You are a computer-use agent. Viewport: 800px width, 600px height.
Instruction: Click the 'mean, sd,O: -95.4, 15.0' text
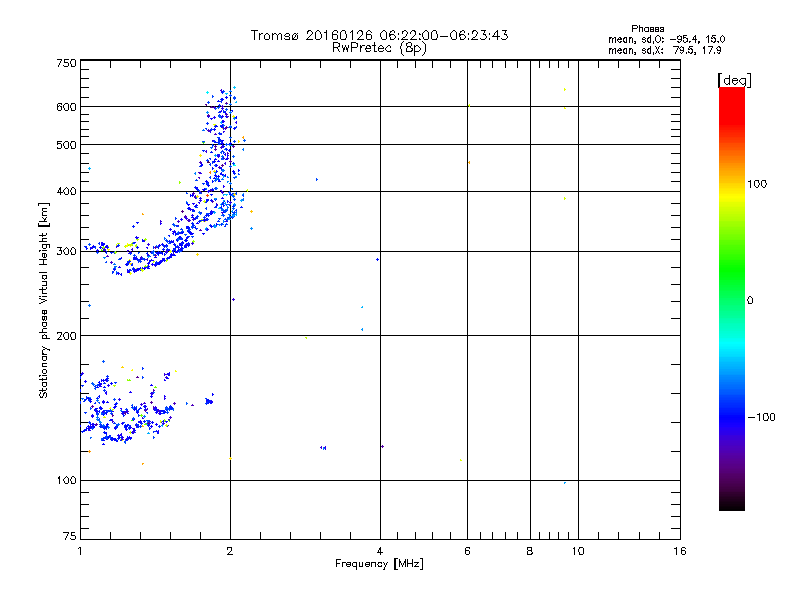click(666, 39)
